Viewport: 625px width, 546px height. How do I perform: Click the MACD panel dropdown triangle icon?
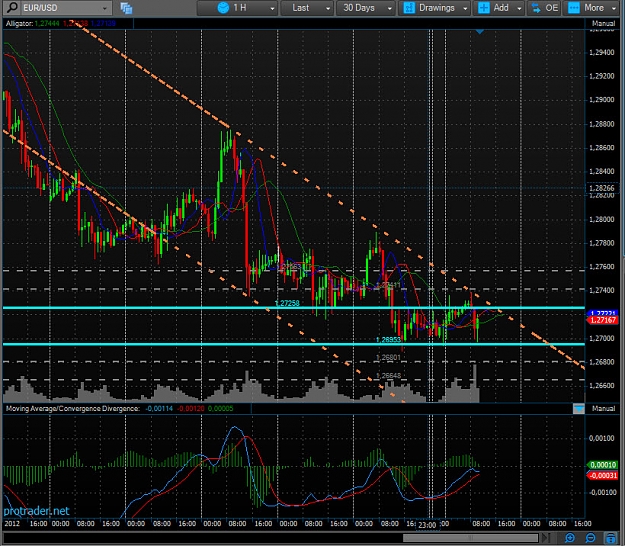click(x=578, y=409)
